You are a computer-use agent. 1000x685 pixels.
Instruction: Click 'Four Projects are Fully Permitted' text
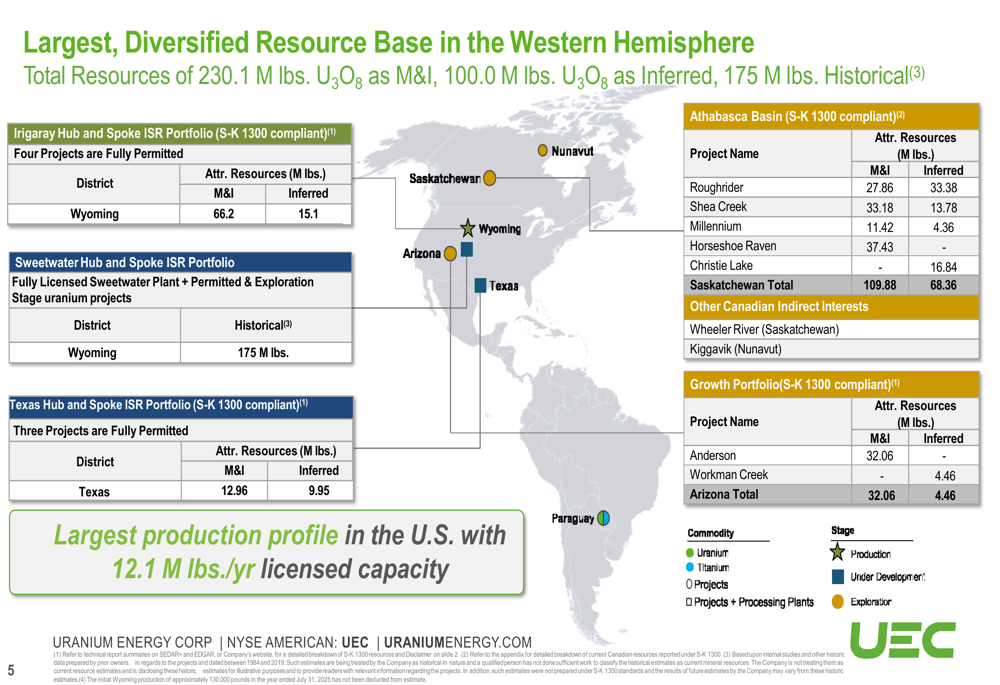[98, 154]
